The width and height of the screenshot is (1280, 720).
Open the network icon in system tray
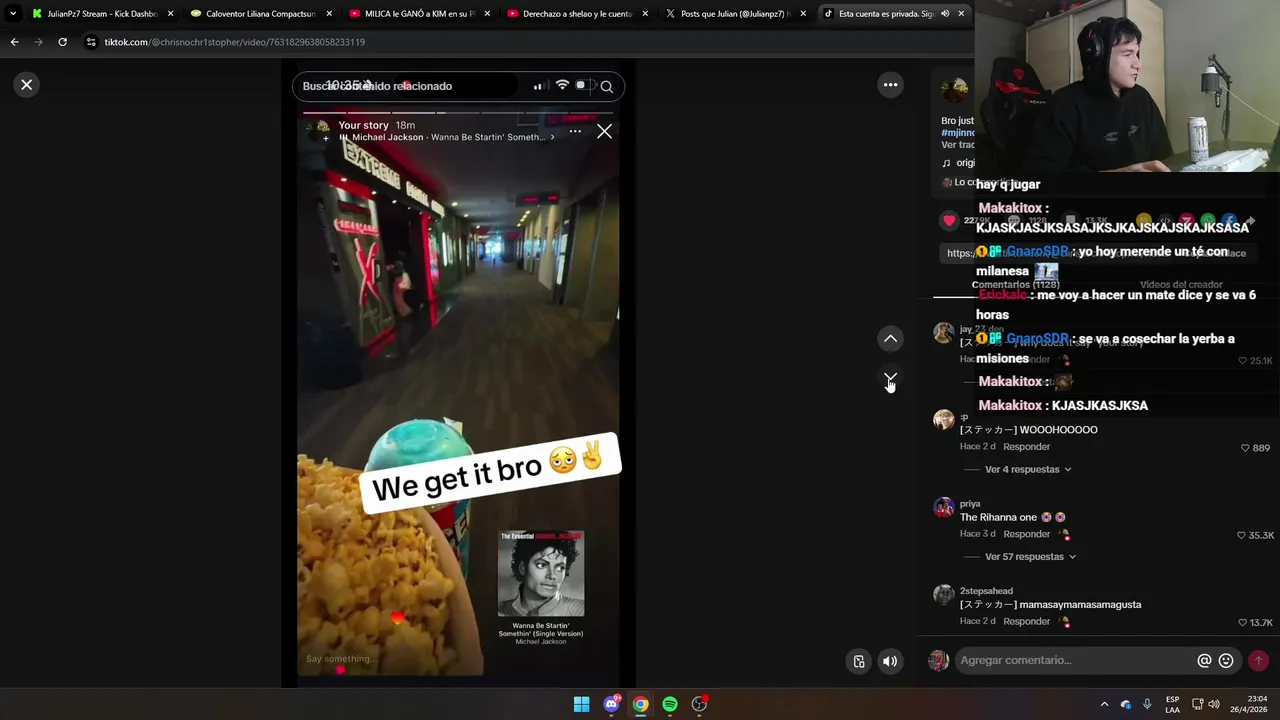click(1197, 704)
